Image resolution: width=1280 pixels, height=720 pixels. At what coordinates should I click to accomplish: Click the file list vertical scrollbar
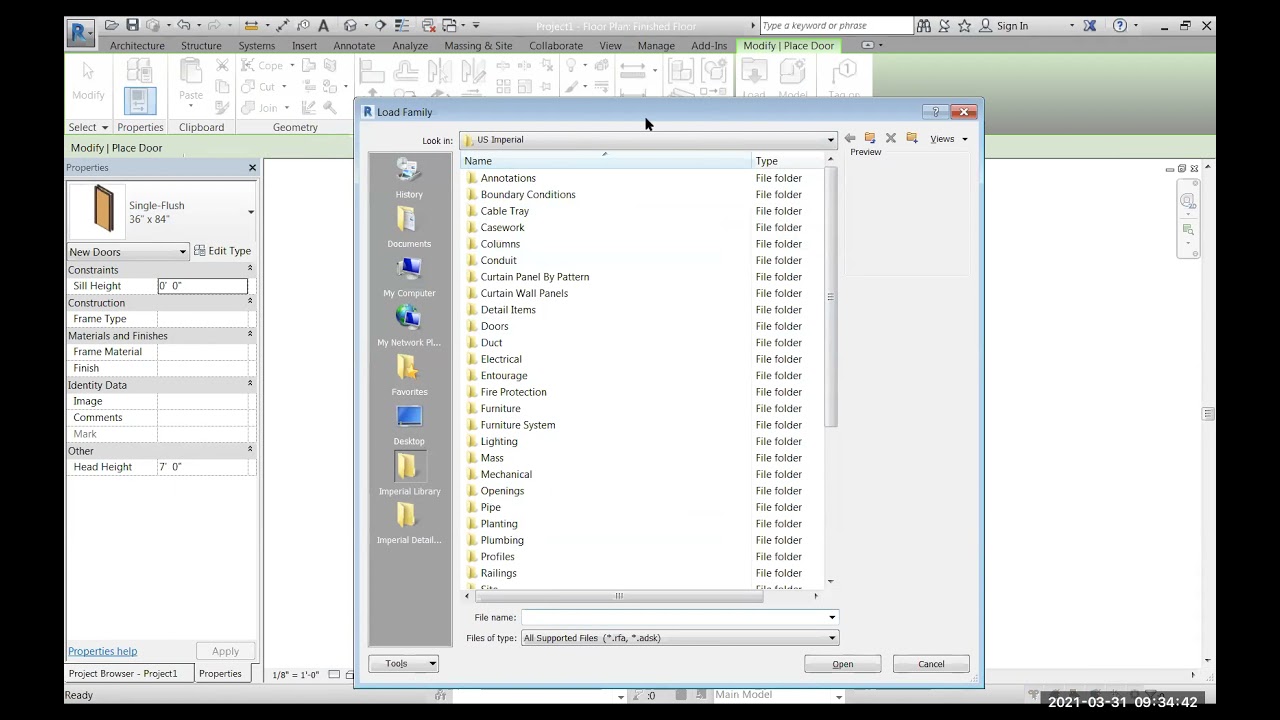pos(830,299)
